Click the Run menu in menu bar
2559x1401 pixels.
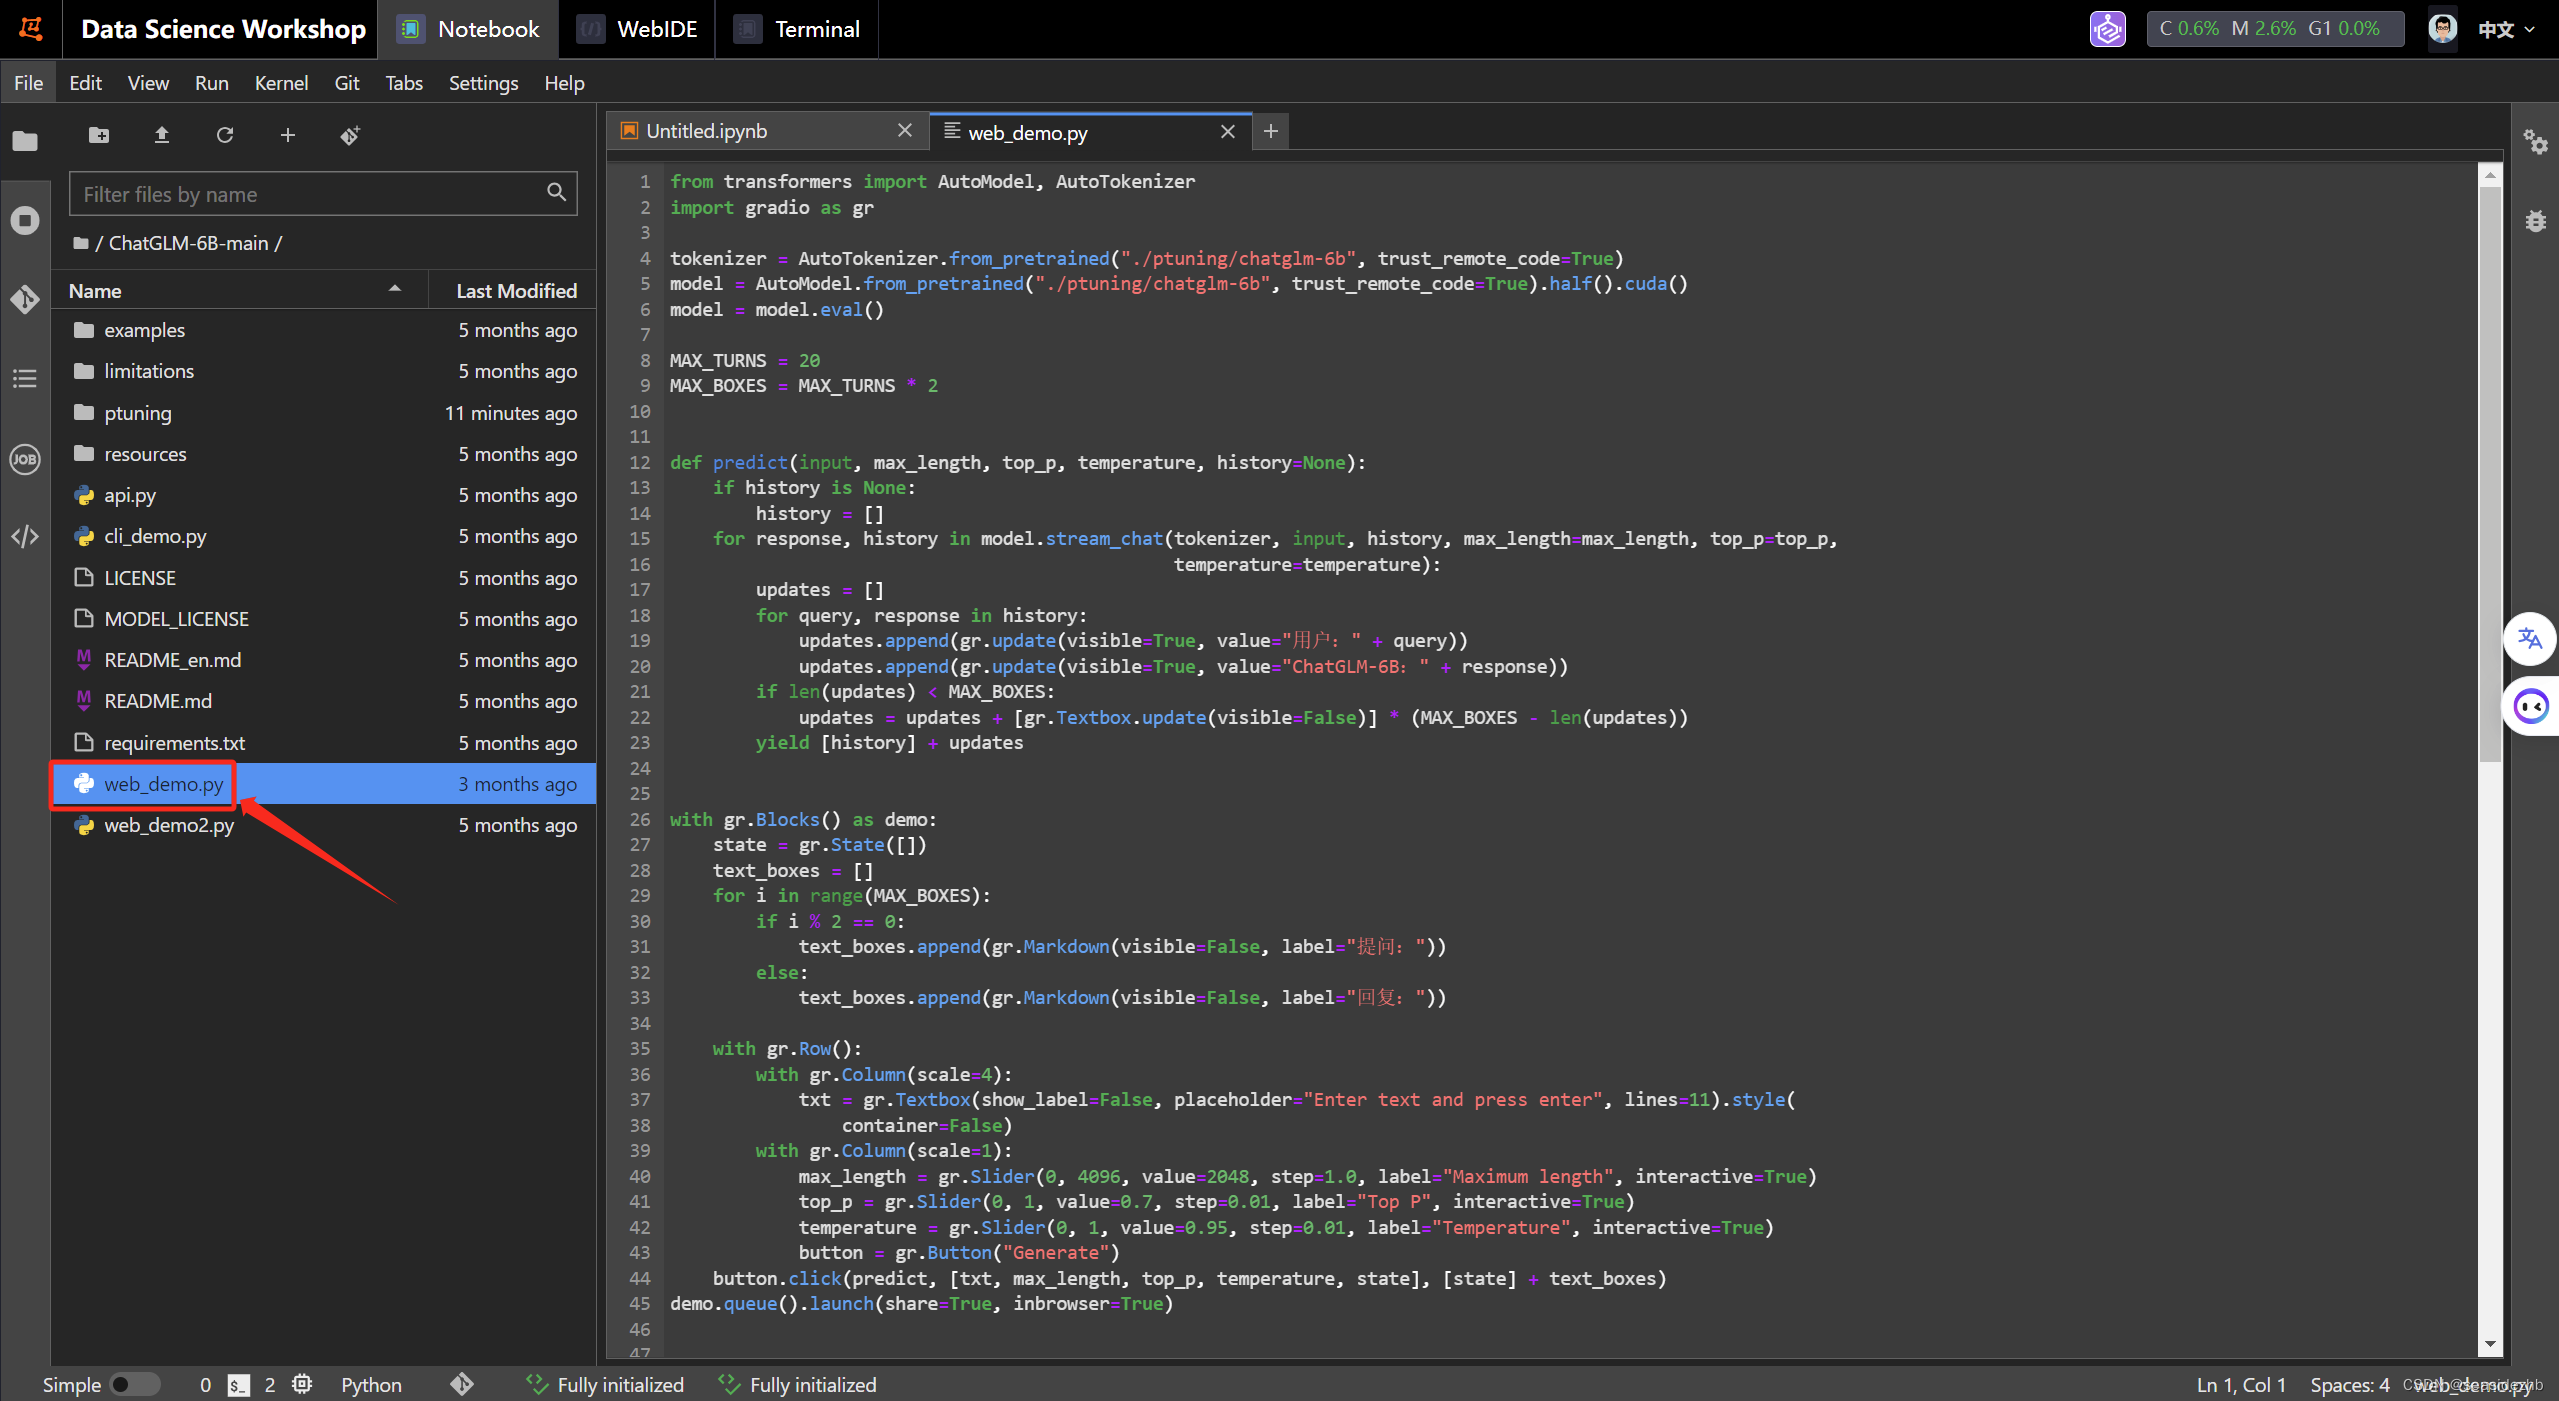[207, 79]
